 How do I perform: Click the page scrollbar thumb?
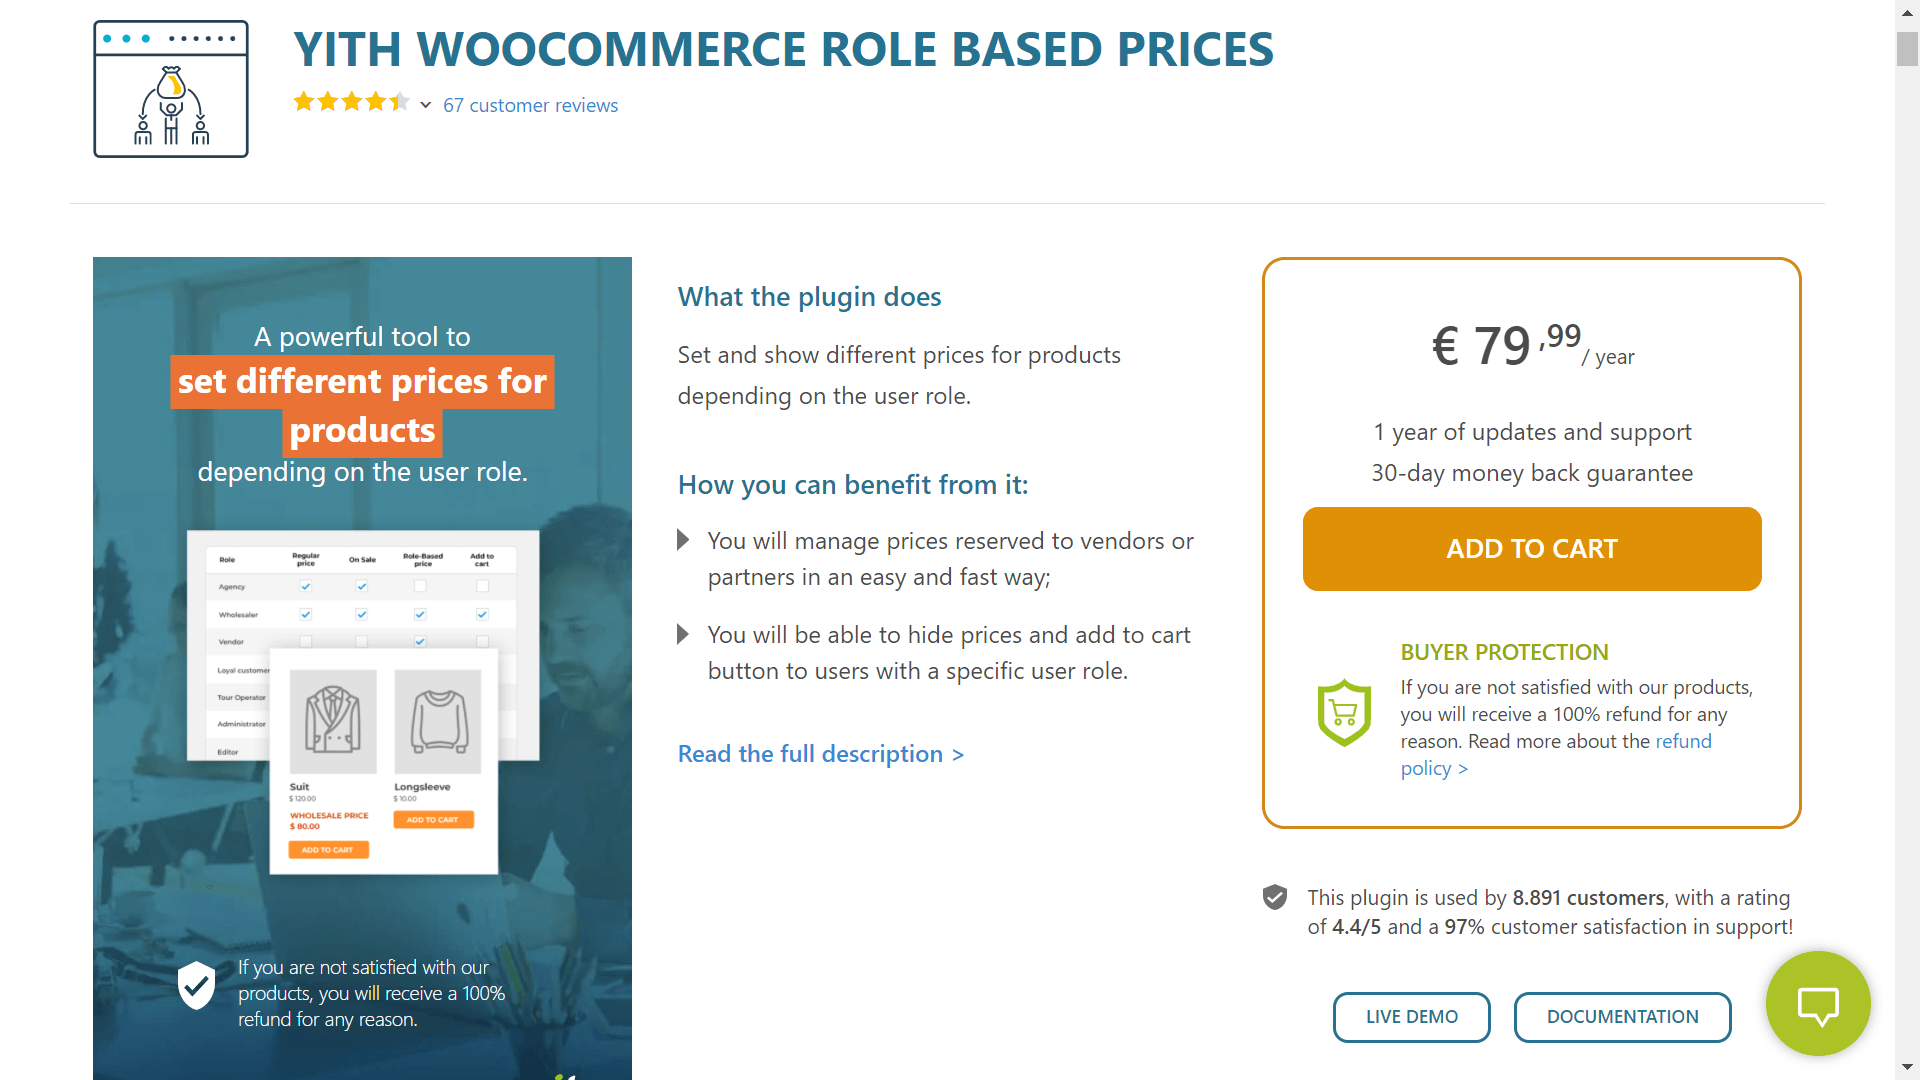click(1908, 49)
